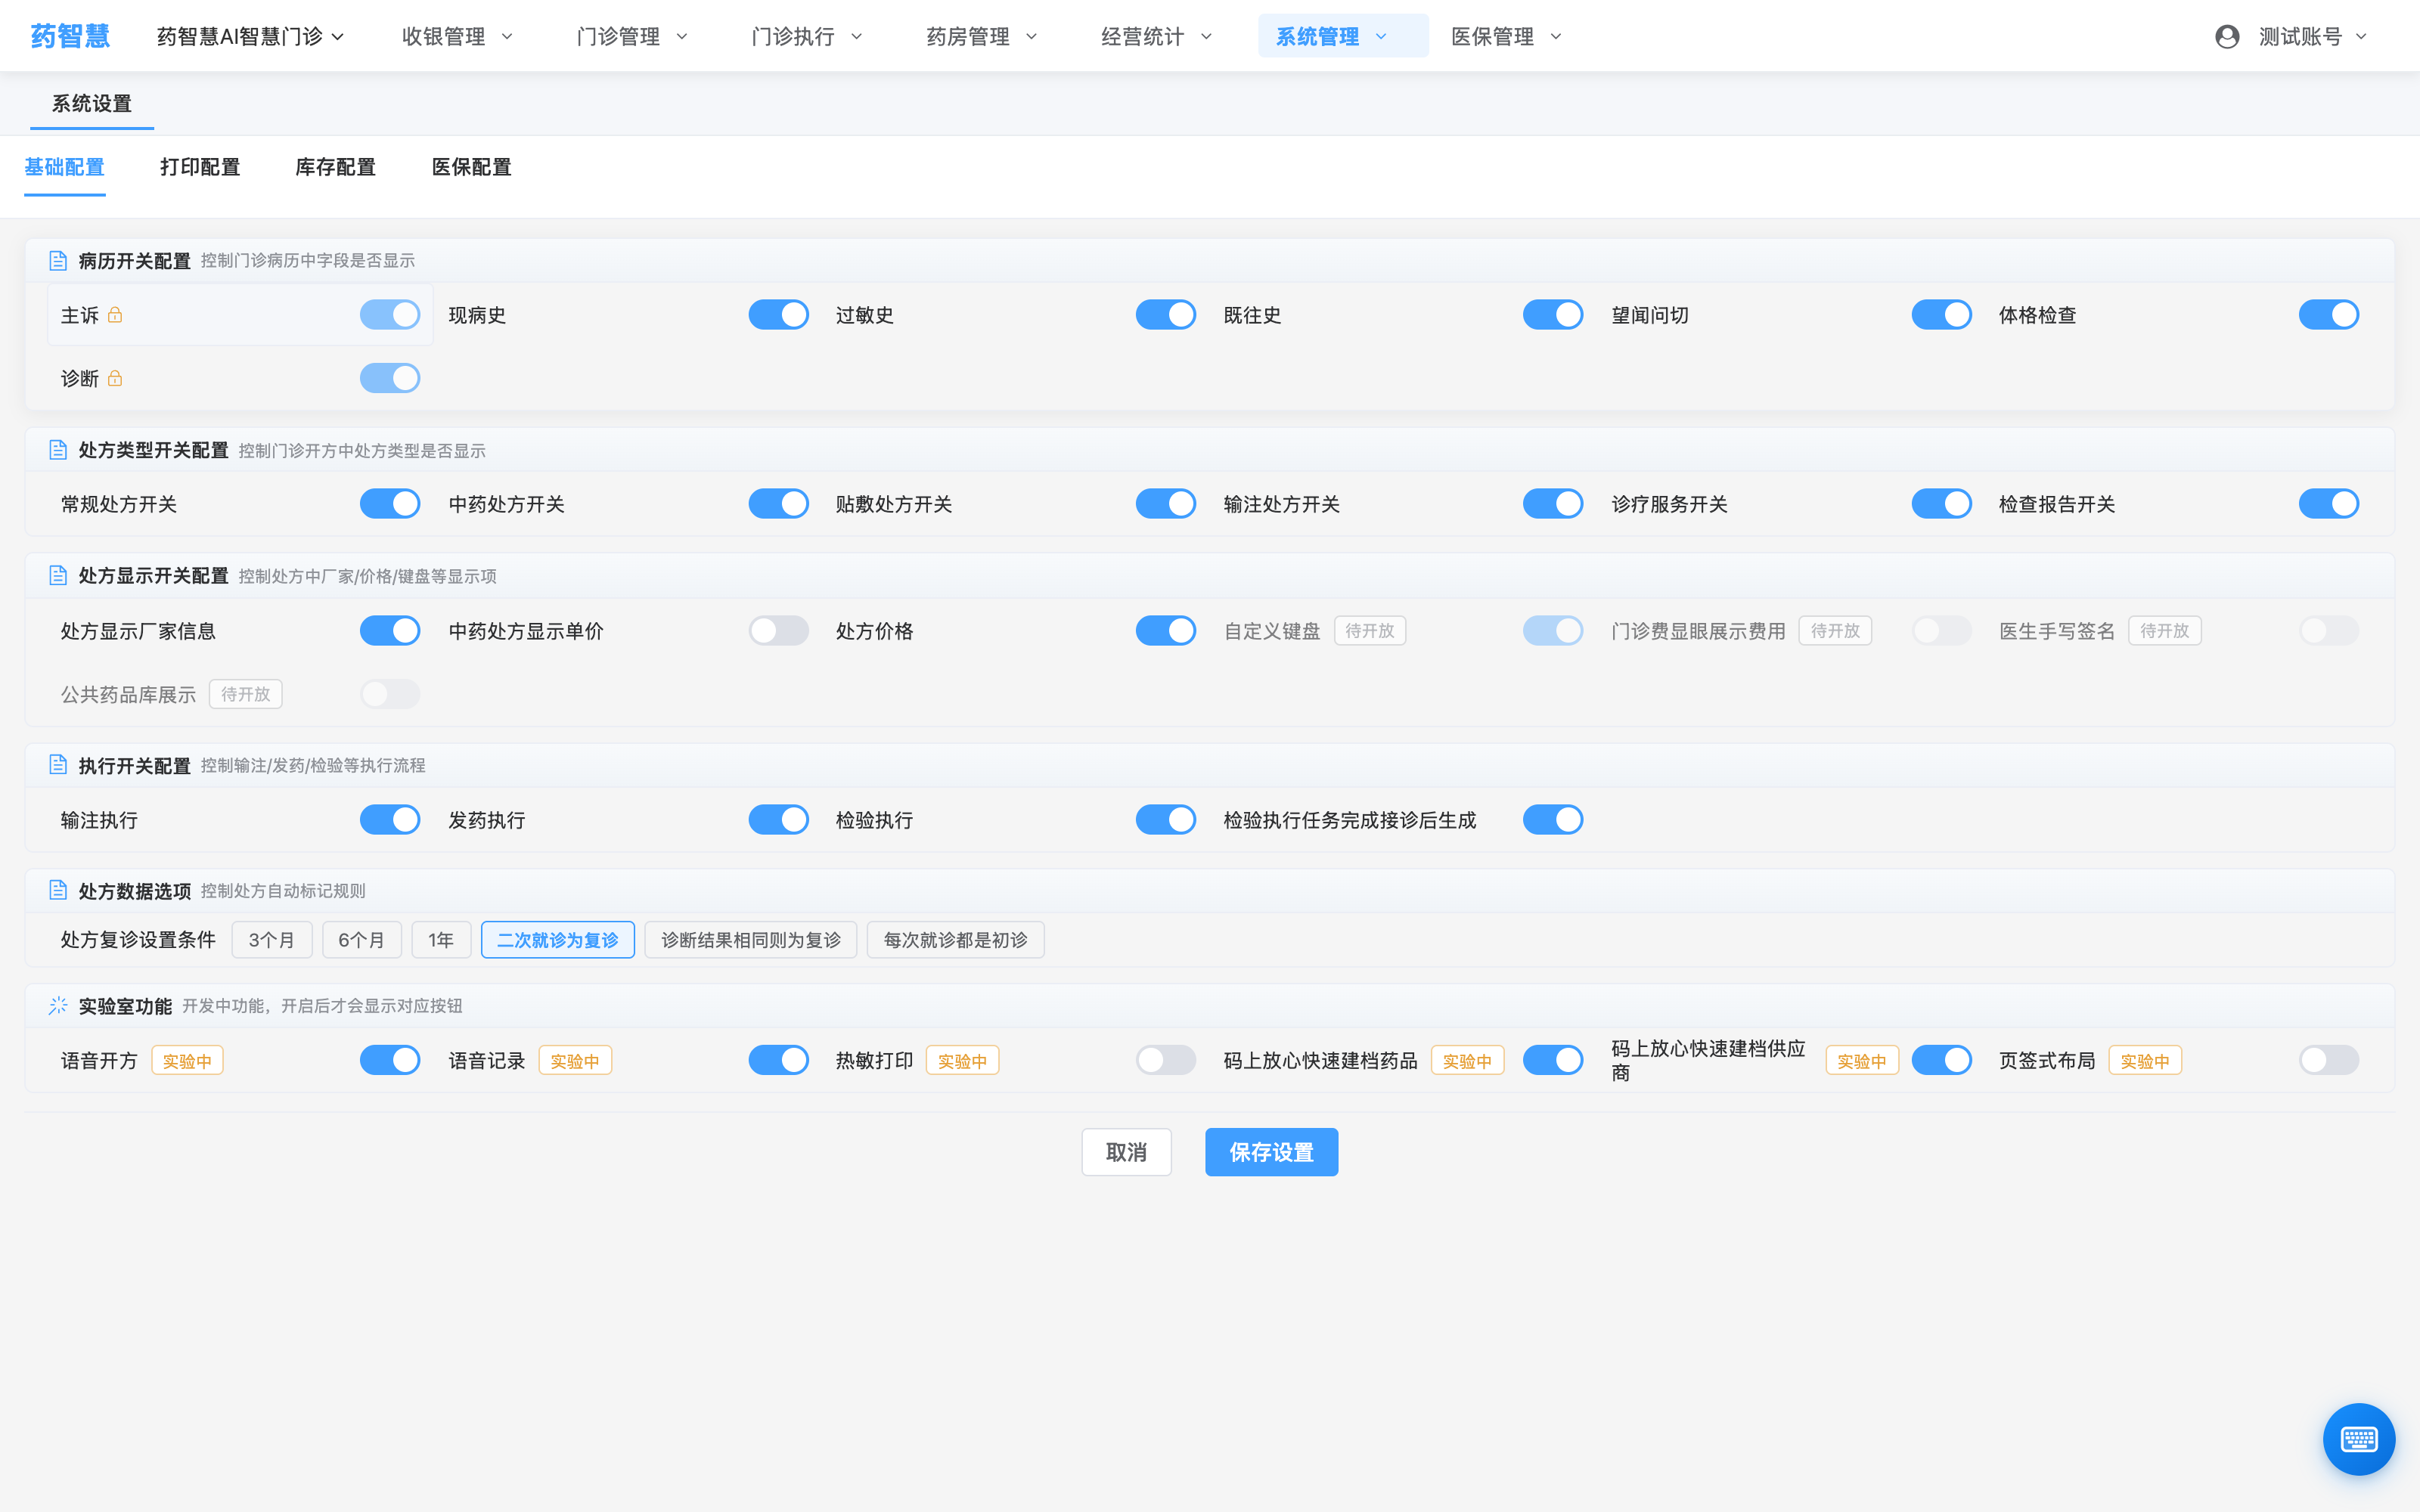
Task: Open the 收银管理 dropdown menu
Action: coord(457,37)
